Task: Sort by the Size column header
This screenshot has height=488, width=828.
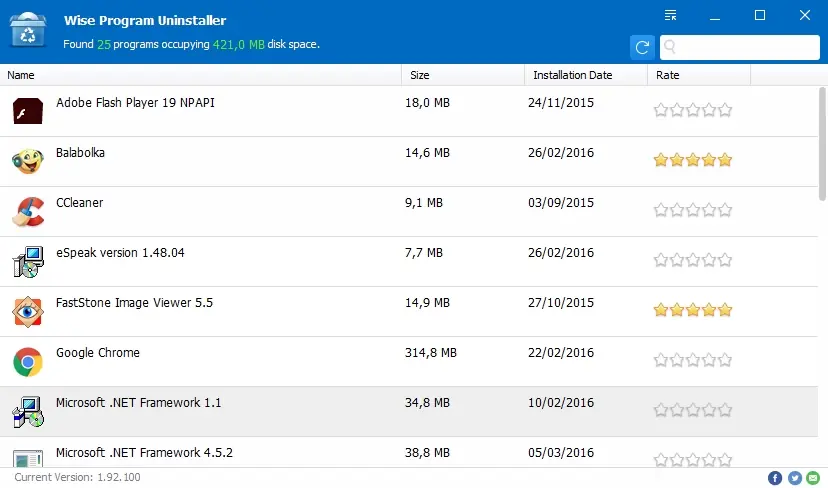Action: (x=463, y=75)
